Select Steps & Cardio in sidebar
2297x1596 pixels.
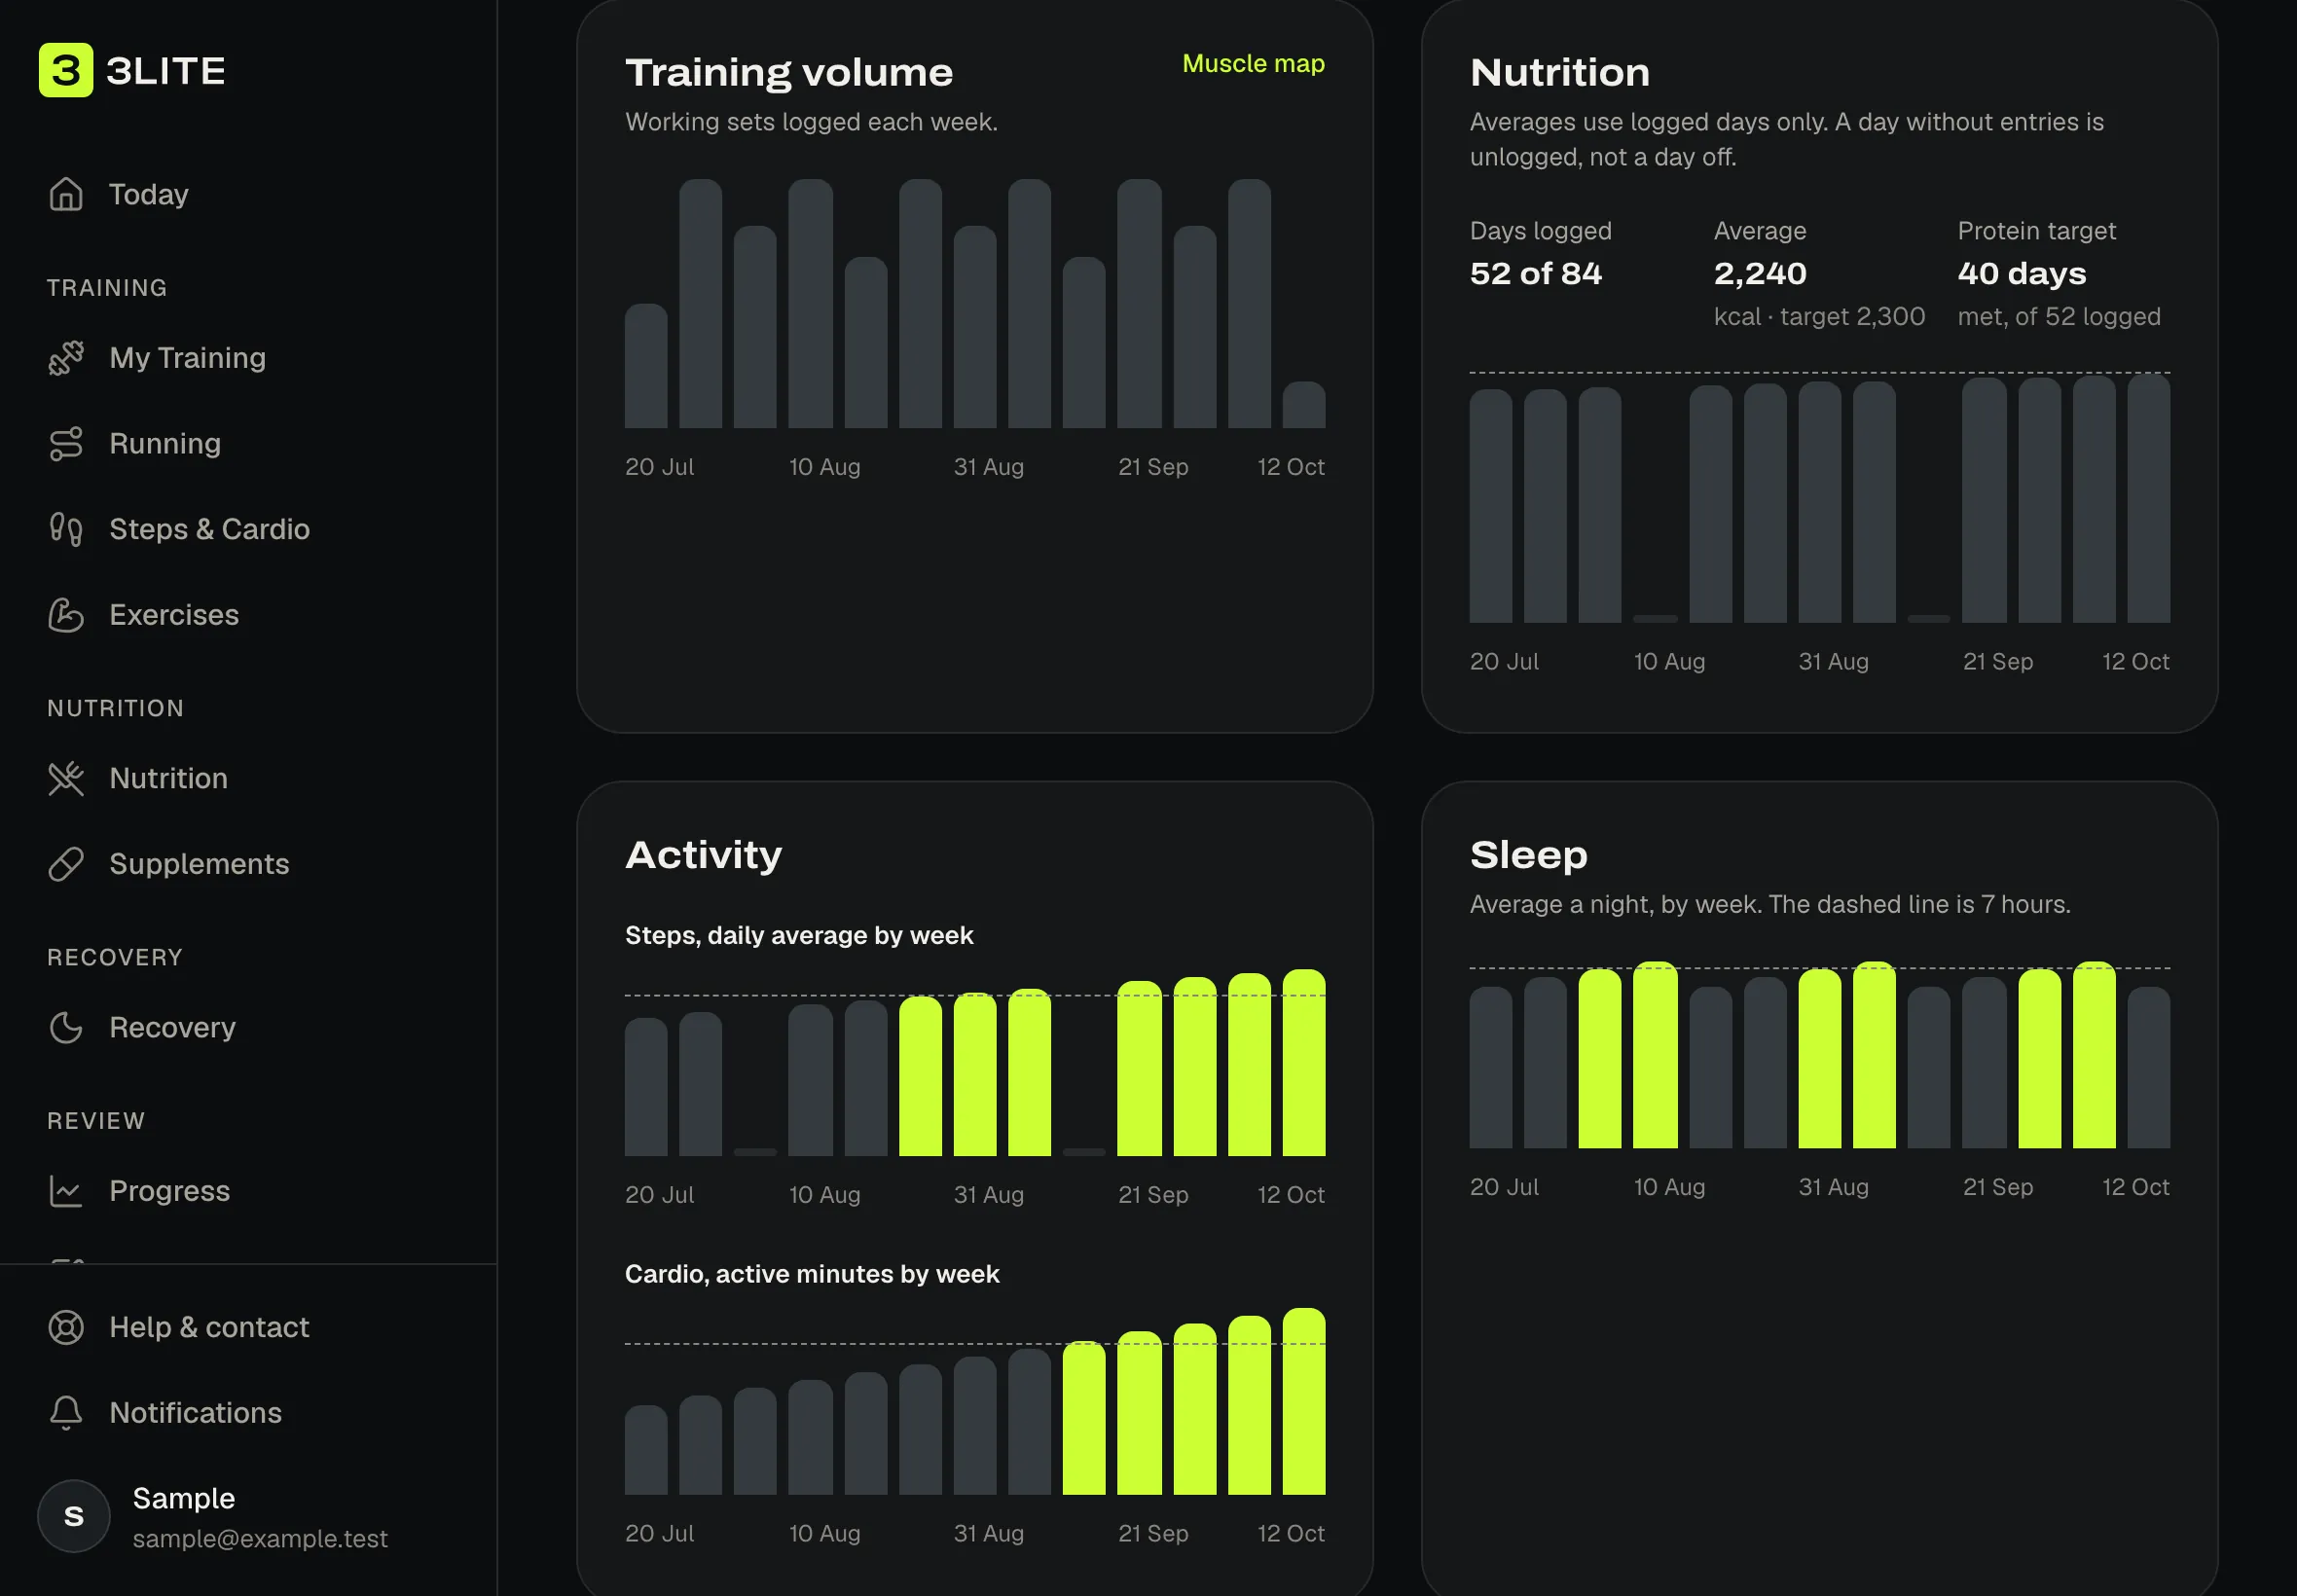click(210, 529)
